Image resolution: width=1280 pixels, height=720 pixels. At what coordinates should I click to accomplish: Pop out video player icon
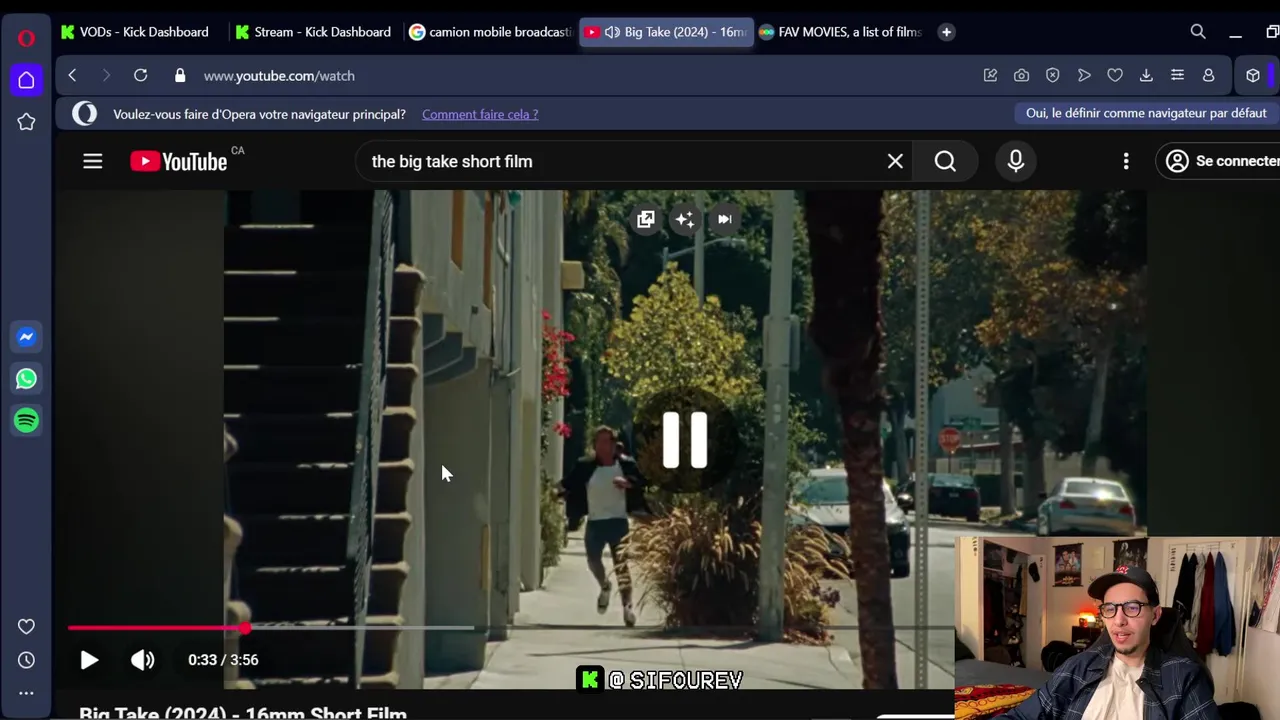pos(646,219)
